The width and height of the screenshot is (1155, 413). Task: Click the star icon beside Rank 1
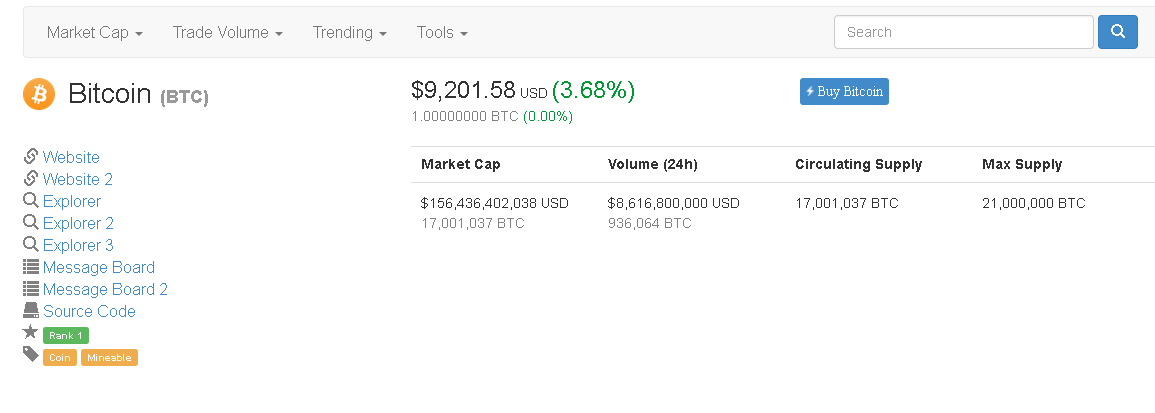(31, 333)
